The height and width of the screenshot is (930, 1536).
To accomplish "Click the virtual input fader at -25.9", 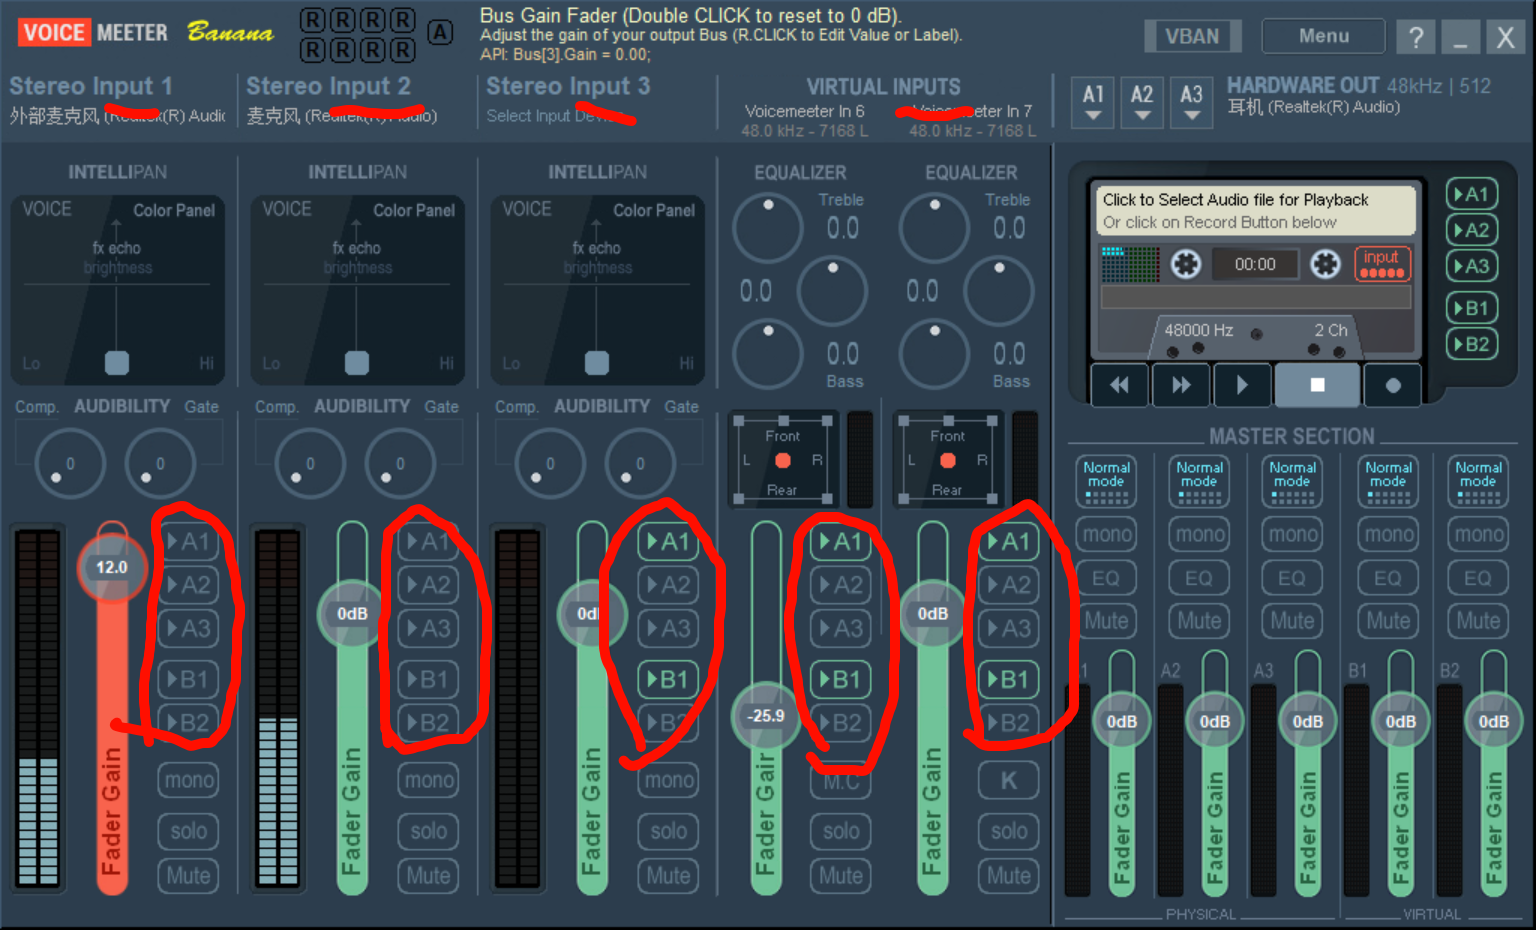I will tap(767, 716).
